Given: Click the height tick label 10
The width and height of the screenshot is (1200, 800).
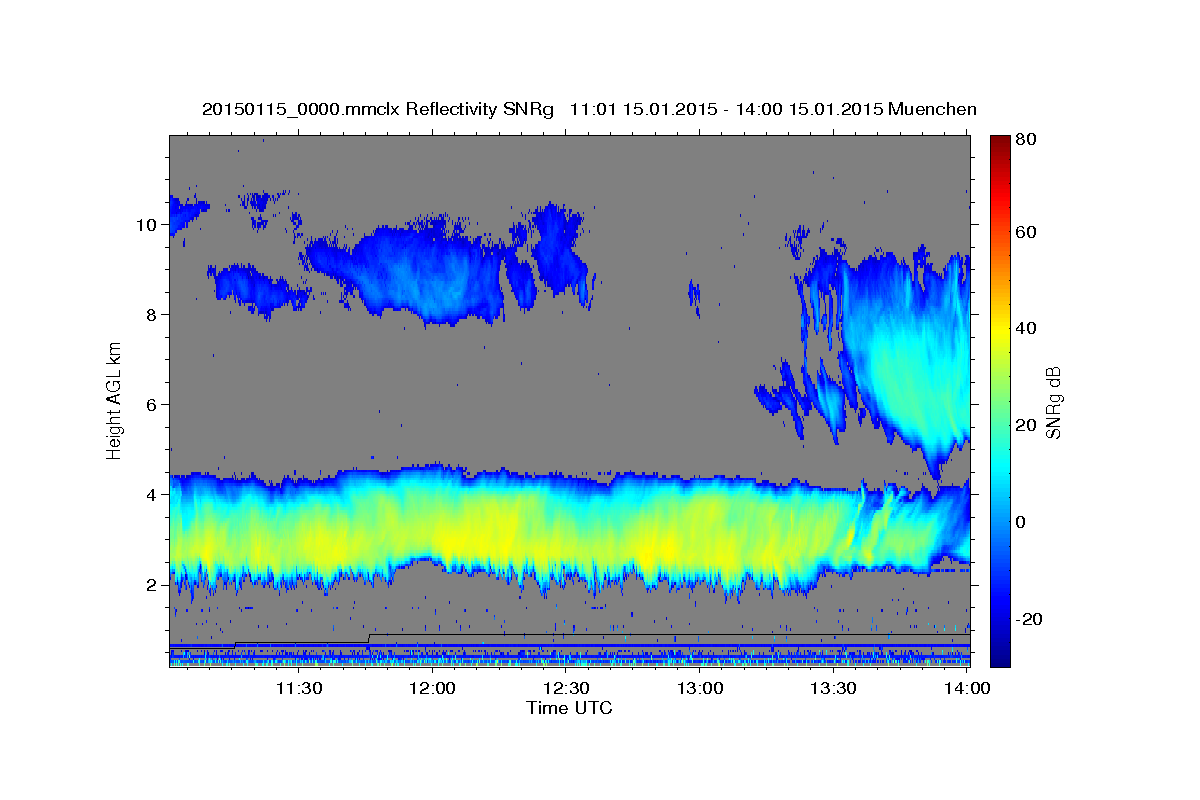Looking at the screenshot, I should tap(148, 225).
